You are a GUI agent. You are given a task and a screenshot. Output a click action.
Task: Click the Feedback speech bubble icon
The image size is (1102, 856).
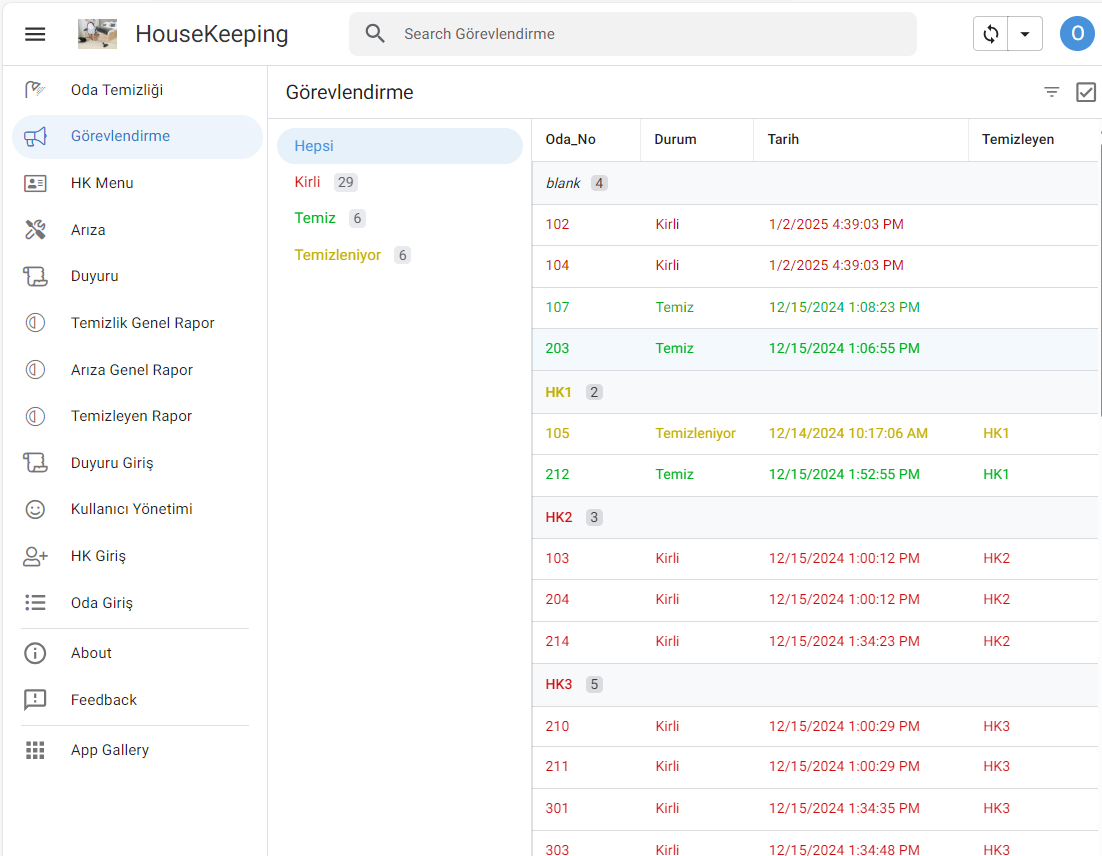point(35,700)
